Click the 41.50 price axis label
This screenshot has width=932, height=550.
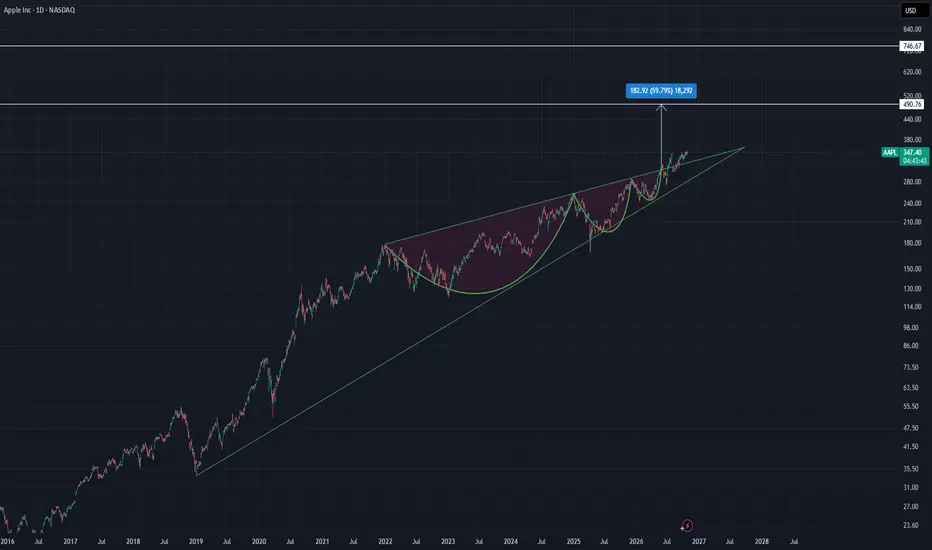tap(911, 447)
